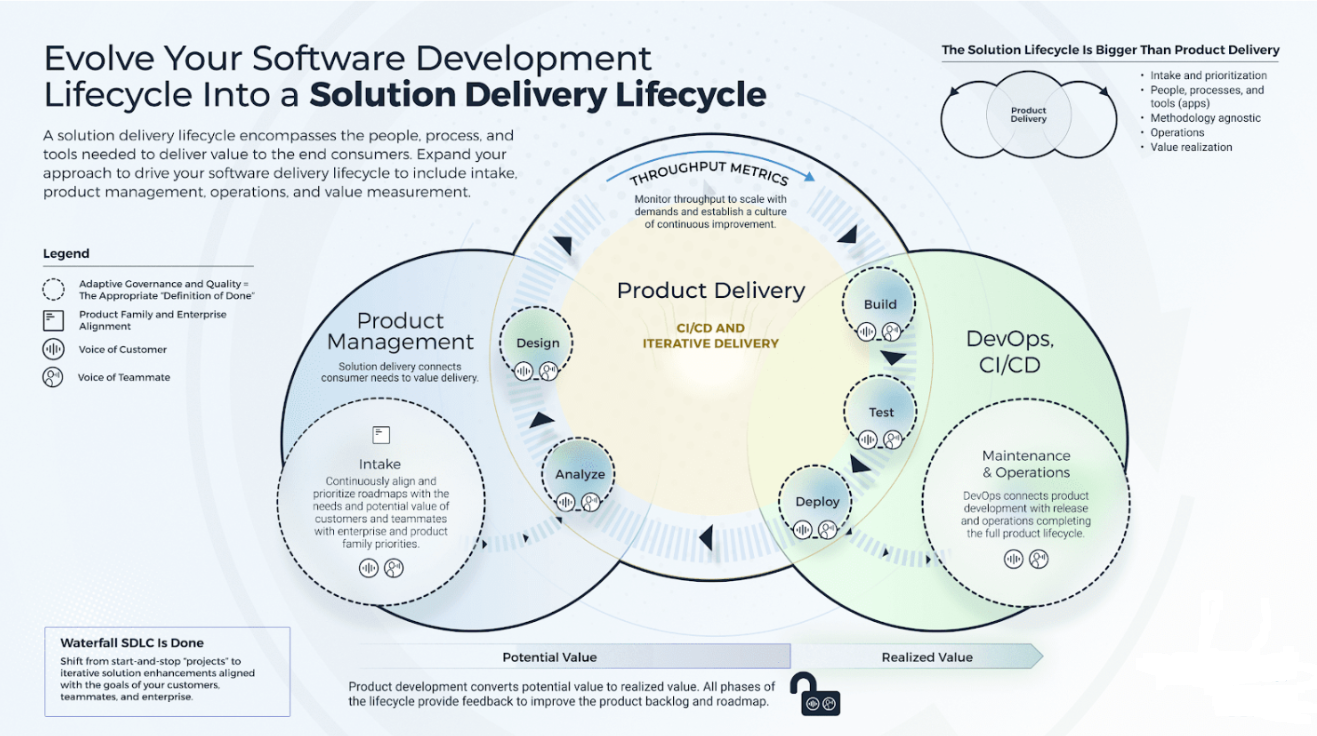Select the Design phase circle
Viewport: 1317px width, 736px height.
(x=537, y=344)
